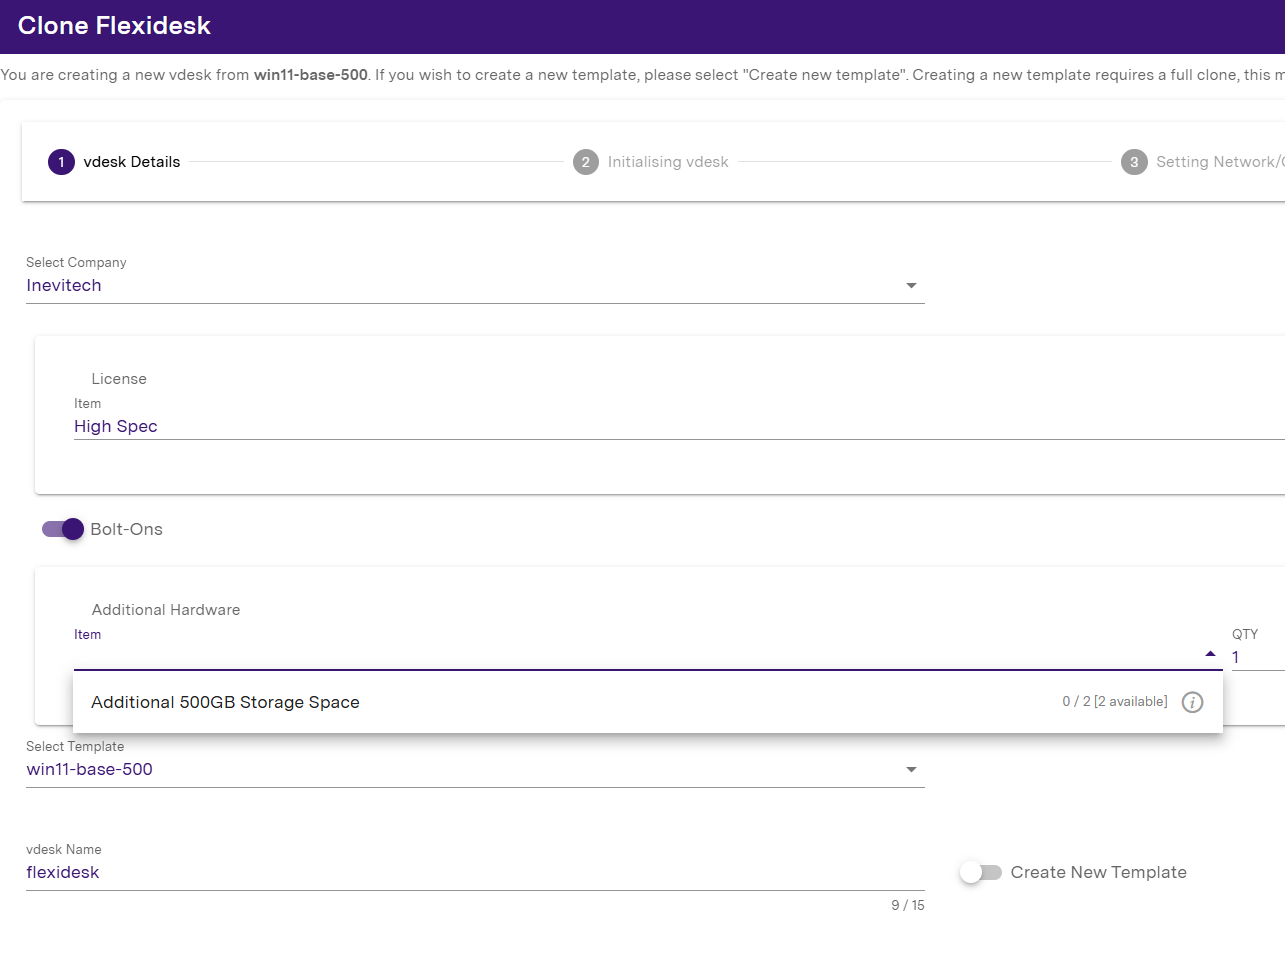Click the QTY quantity field
Screen dimensions: 1285x957
click(x=1255, y=657)
